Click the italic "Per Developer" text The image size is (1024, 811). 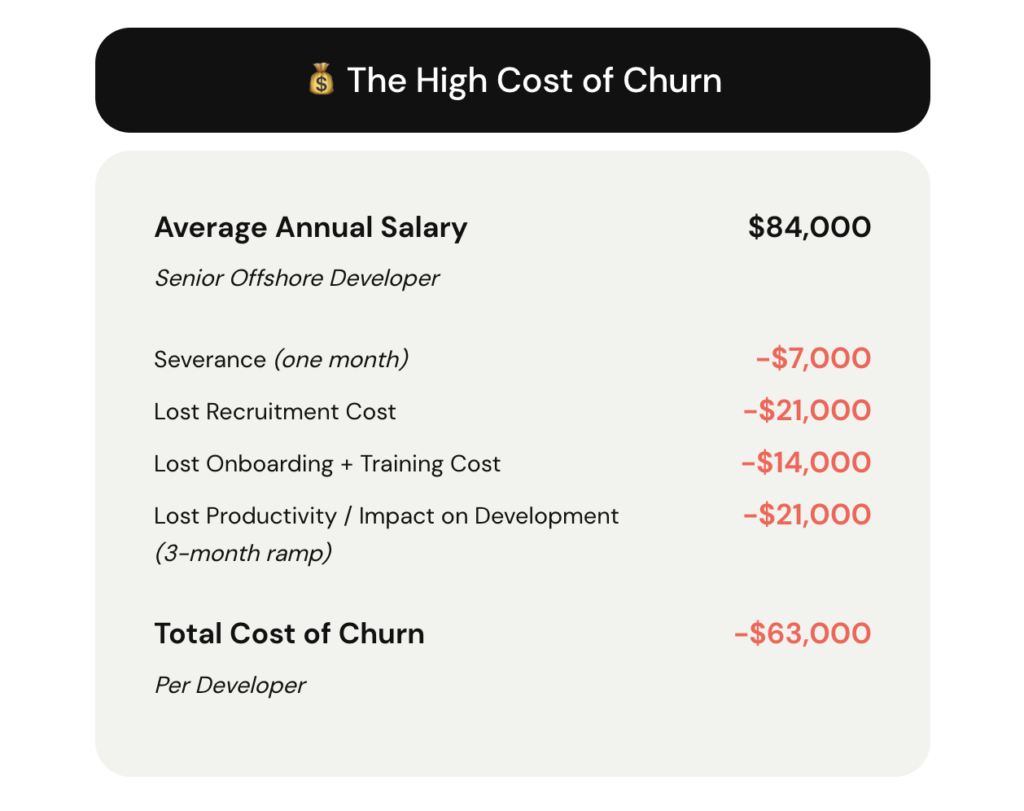(230, 685)
